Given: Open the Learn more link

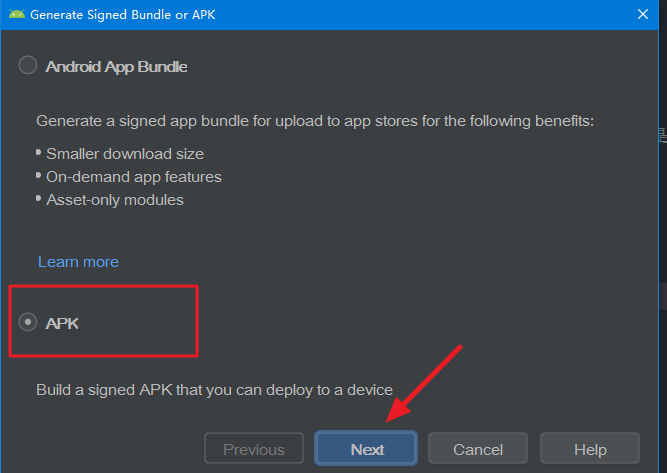Looking at the screenshot, I should pos(78,262).
